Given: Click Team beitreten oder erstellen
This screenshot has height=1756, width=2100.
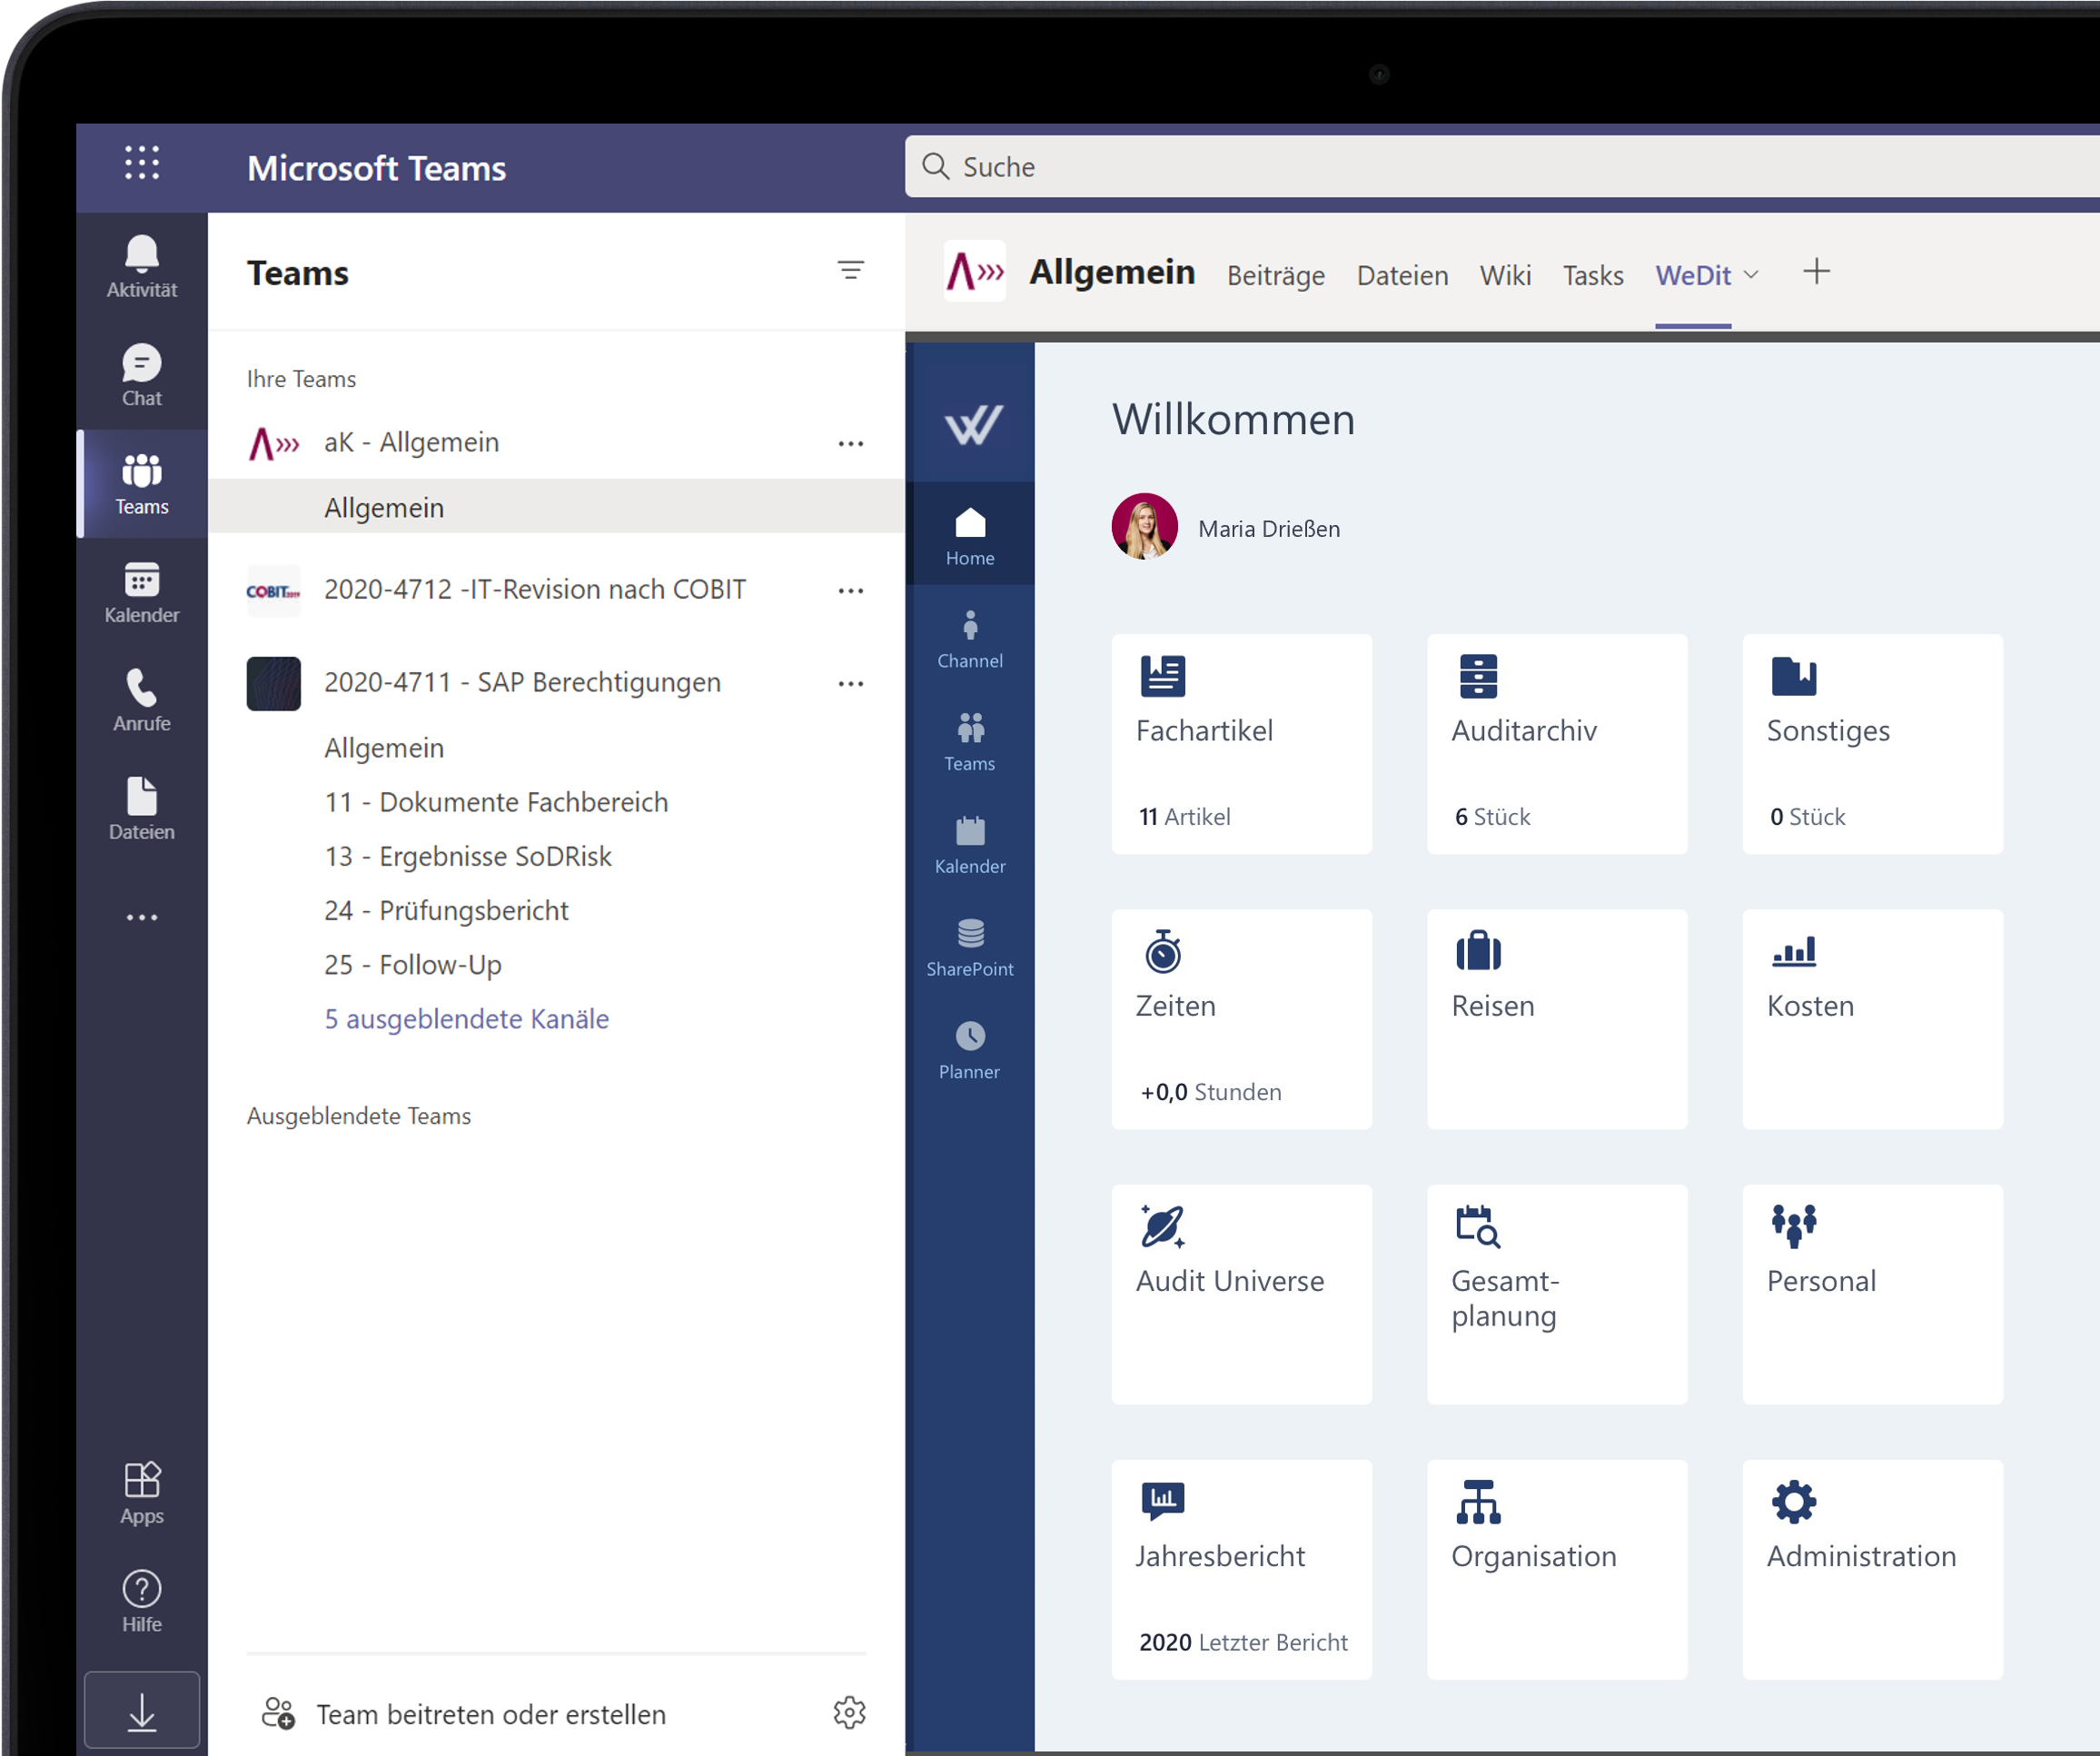Looking at the screenshot, I should pyautogui.click(x=490, y=1714).
